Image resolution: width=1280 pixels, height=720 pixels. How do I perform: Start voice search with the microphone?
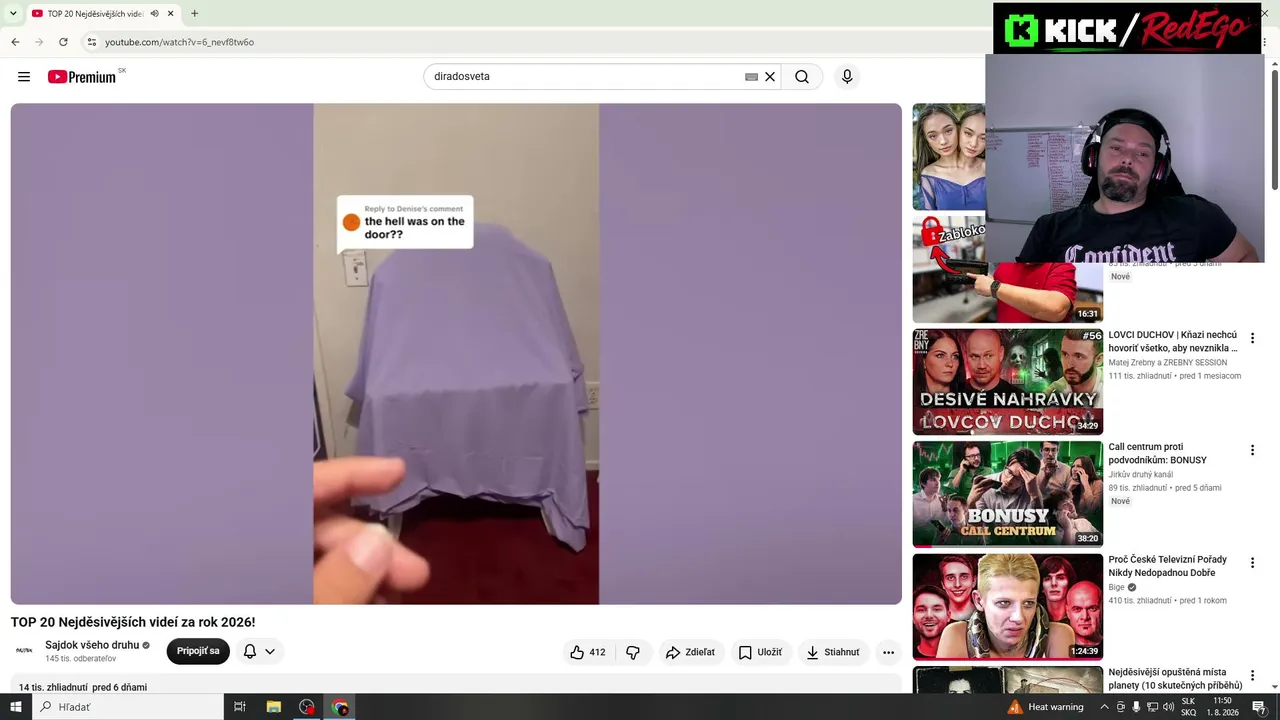847,77
